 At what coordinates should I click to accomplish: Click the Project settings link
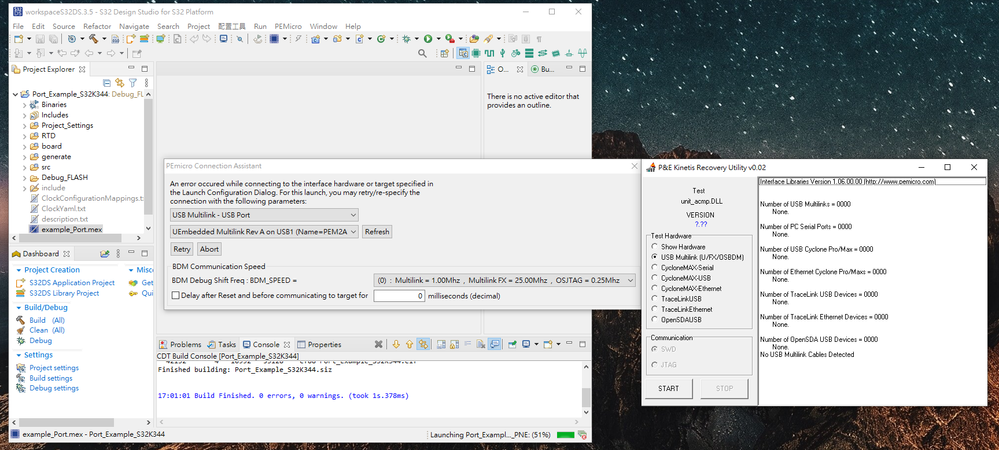coord(54,368)
